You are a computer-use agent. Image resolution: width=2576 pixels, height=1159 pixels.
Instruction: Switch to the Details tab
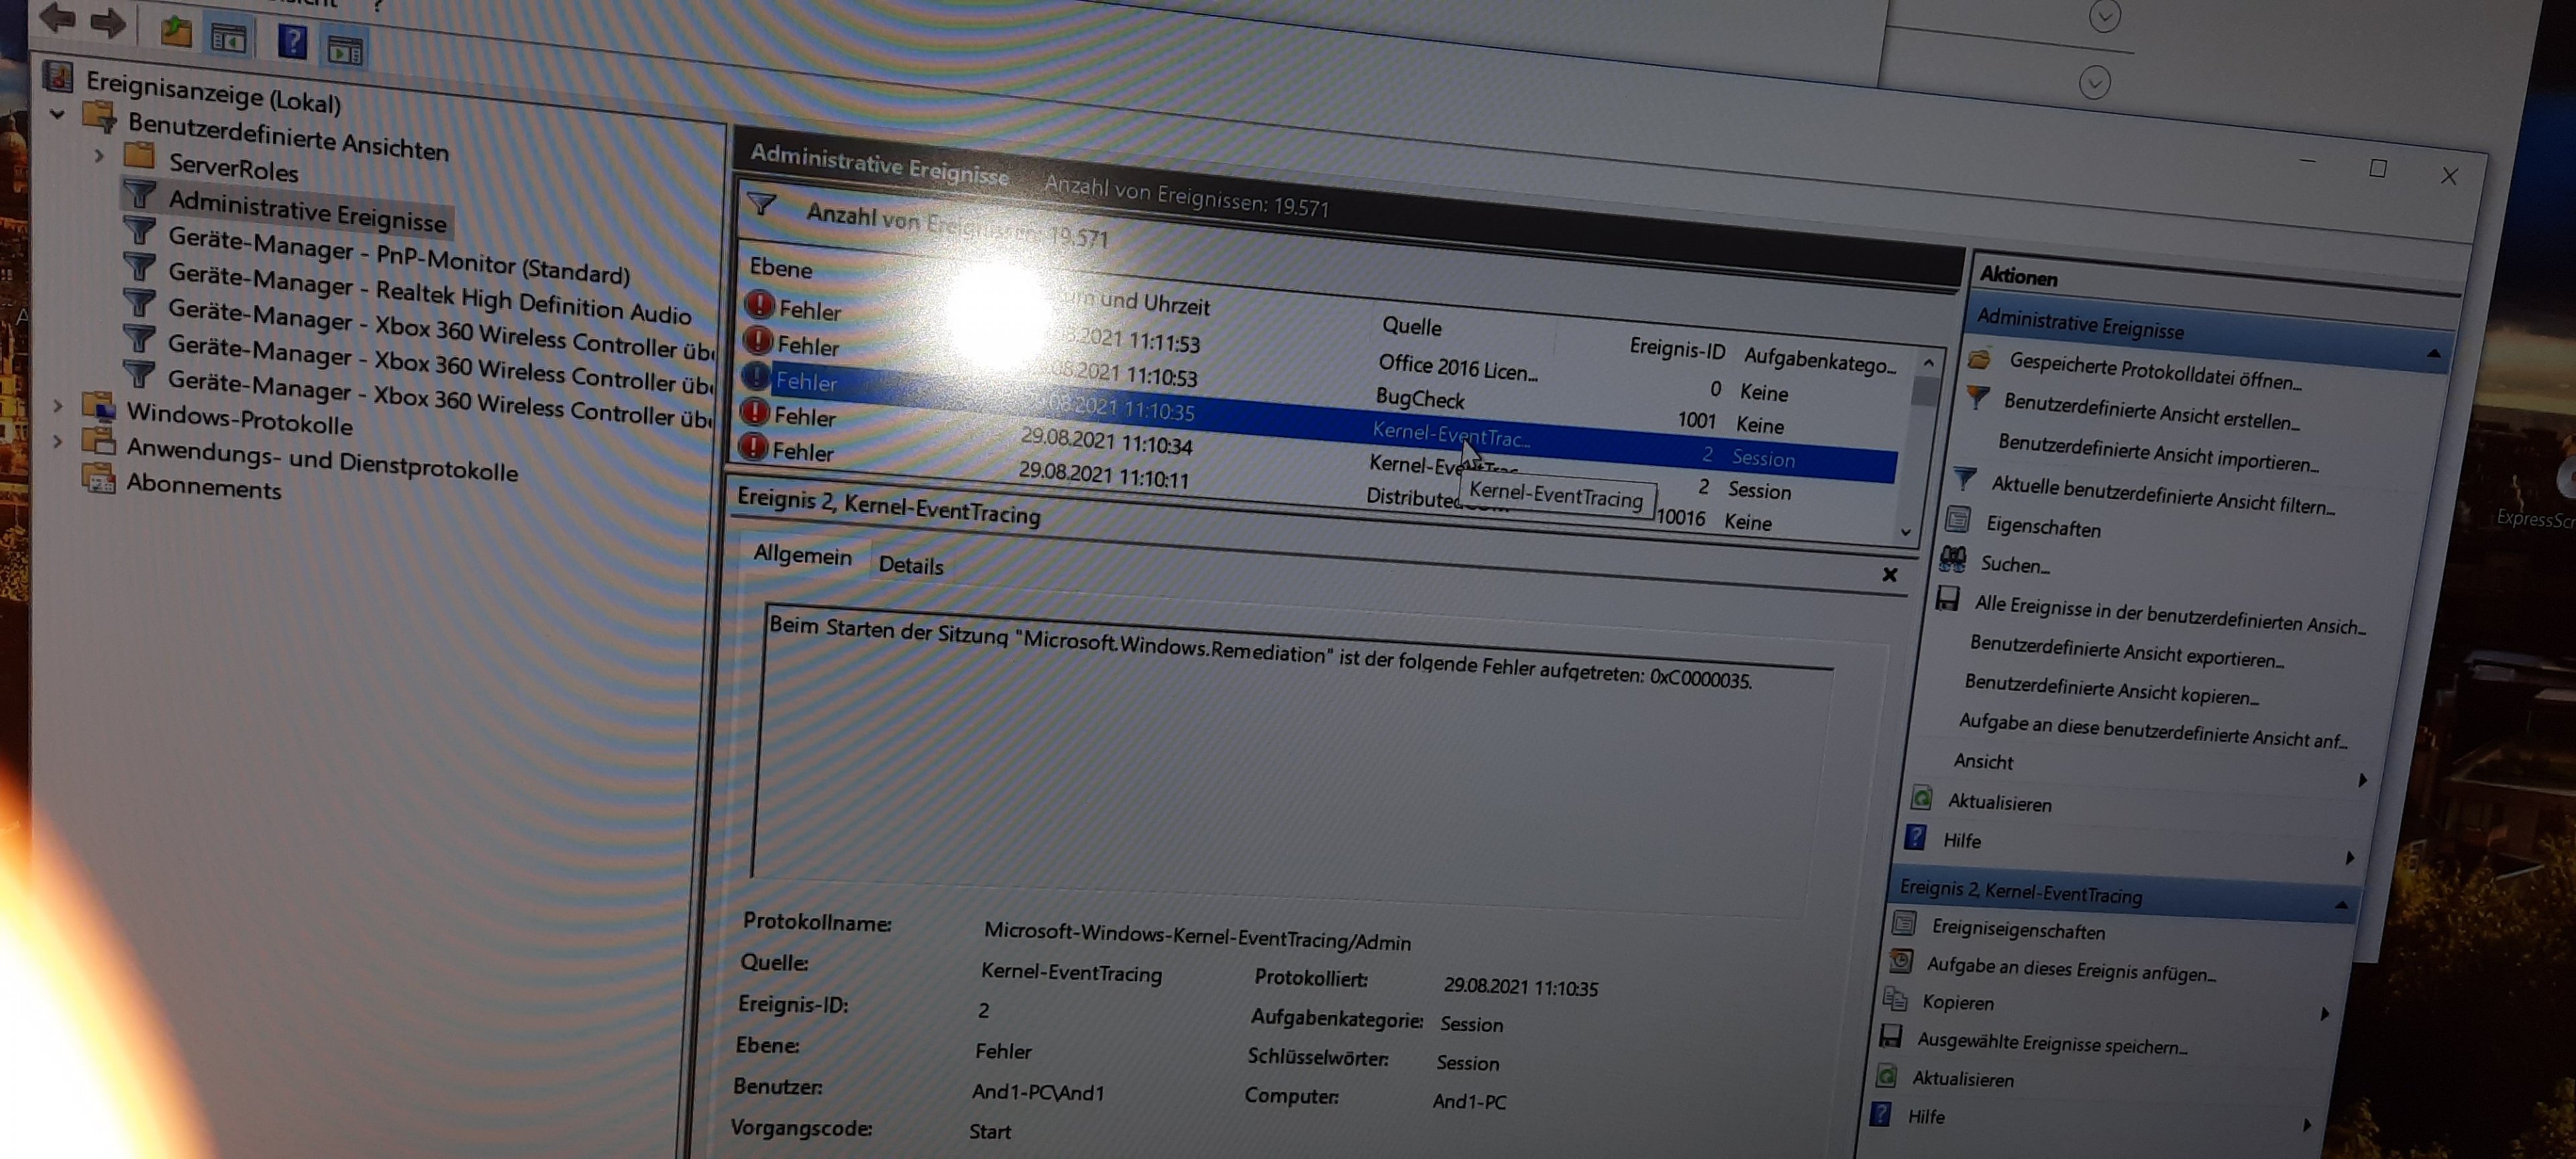point(910,565)
